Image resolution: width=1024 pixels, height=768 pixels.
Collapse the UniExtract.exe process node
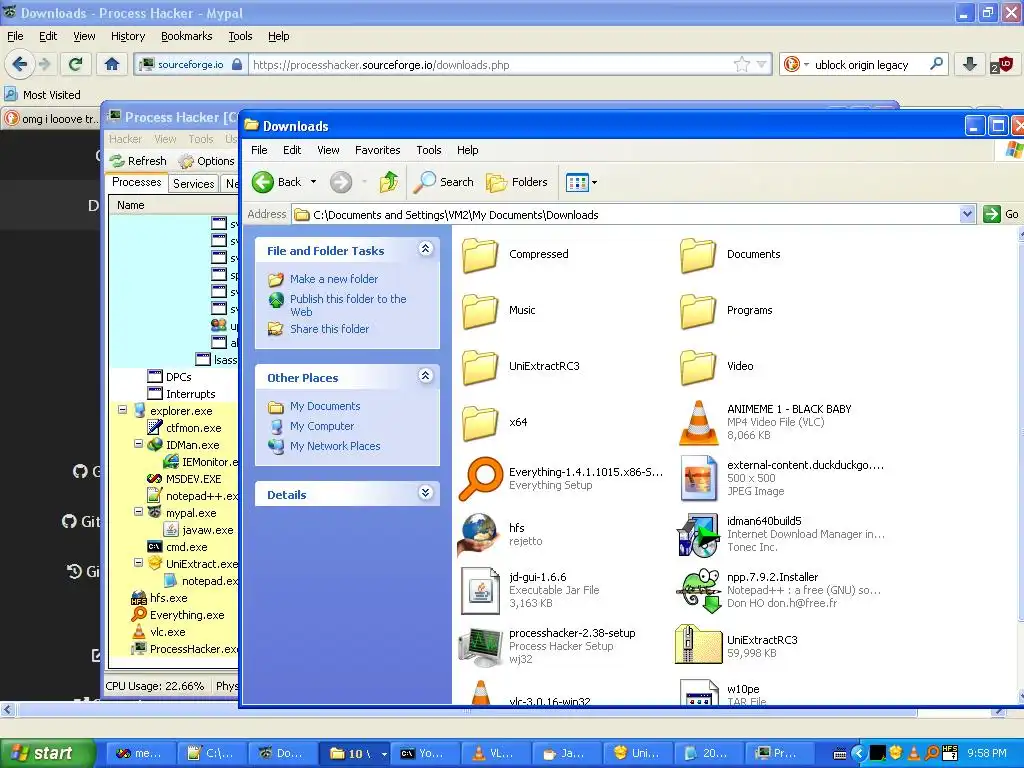pos(138,563)
